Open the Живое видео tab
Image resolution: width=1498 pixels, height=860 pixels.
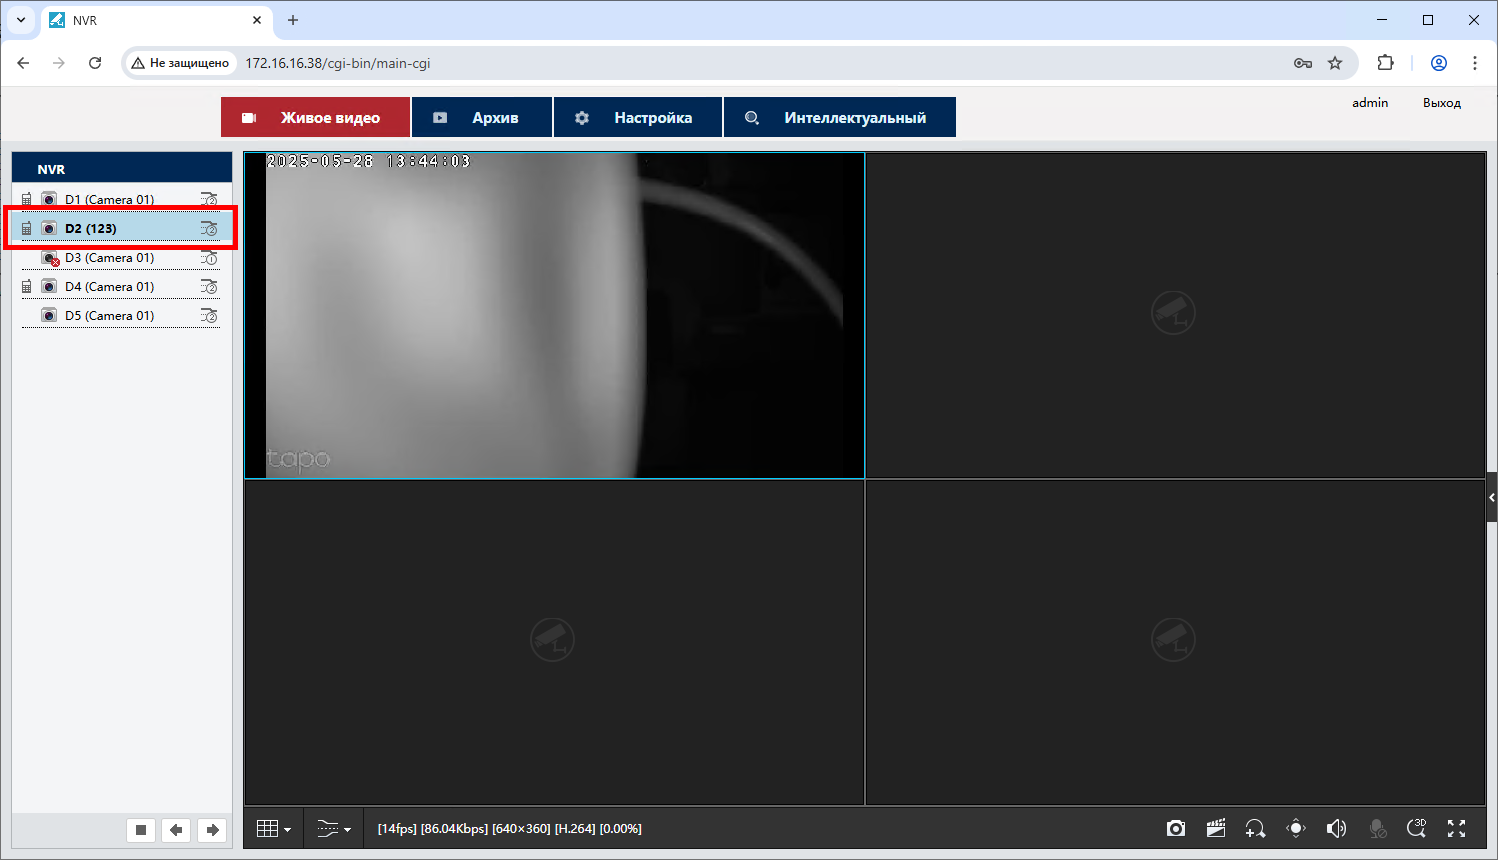click(315, 117)
